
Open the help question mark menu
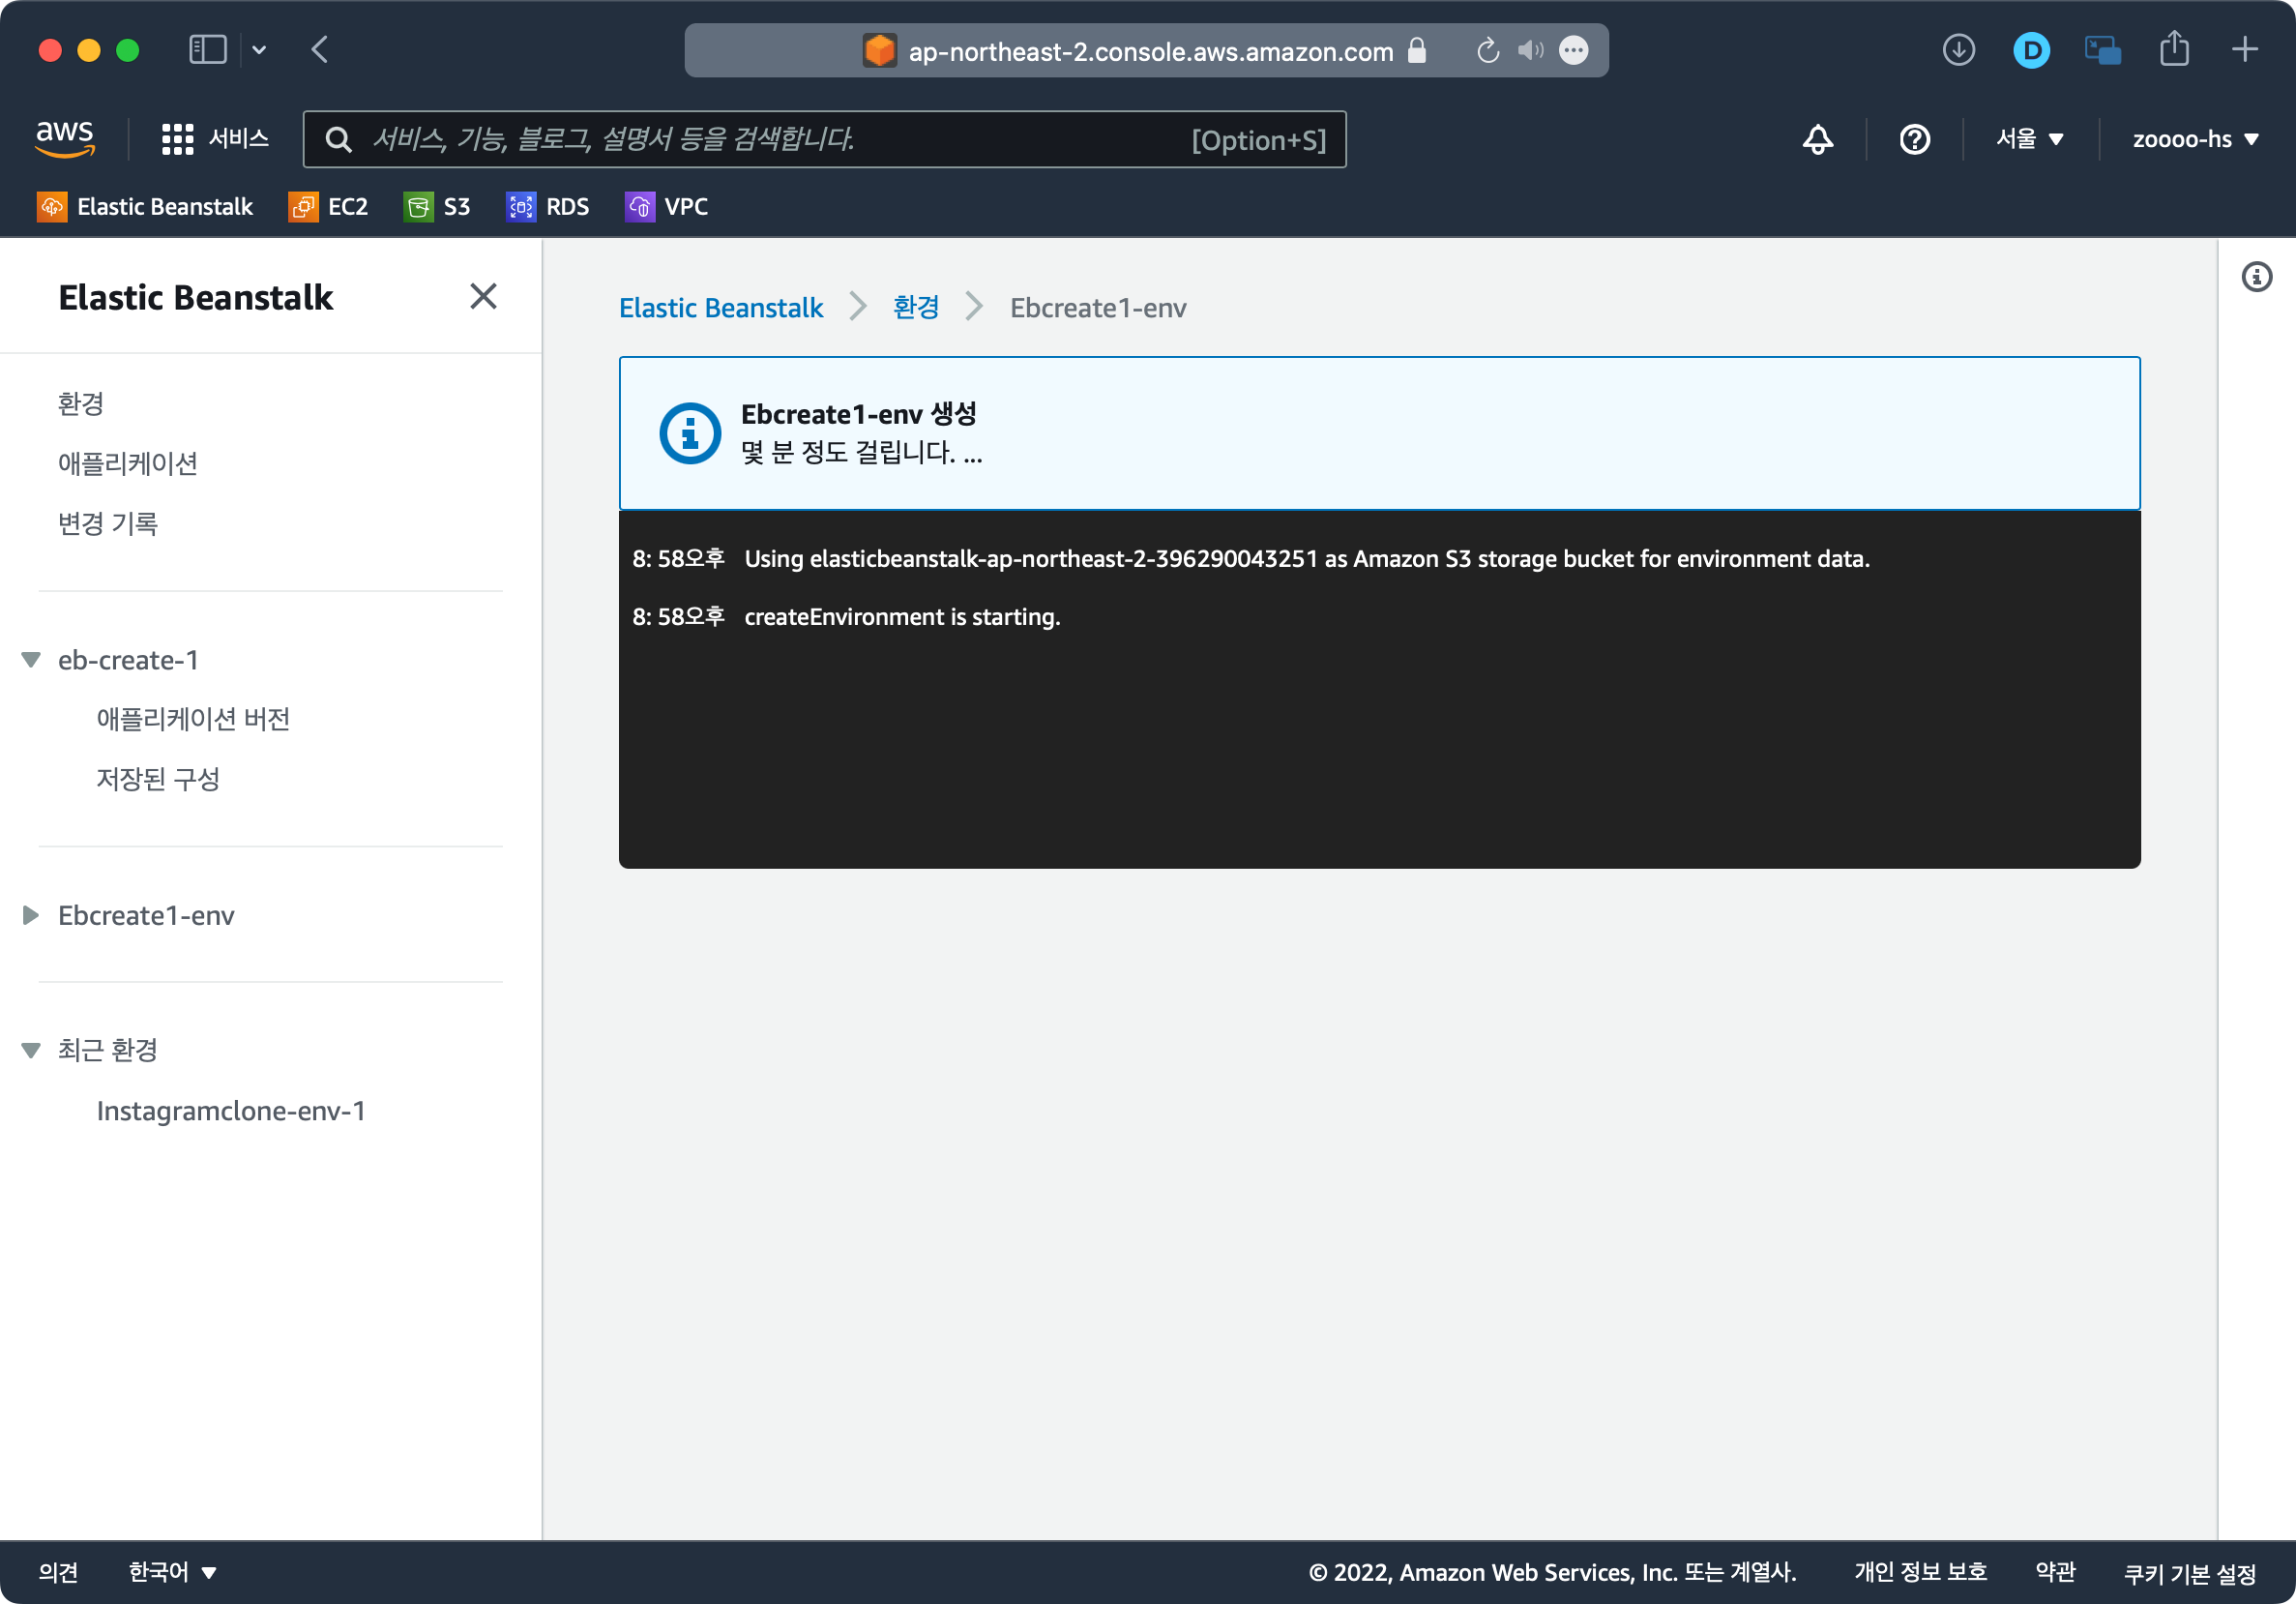point(1914,139)
